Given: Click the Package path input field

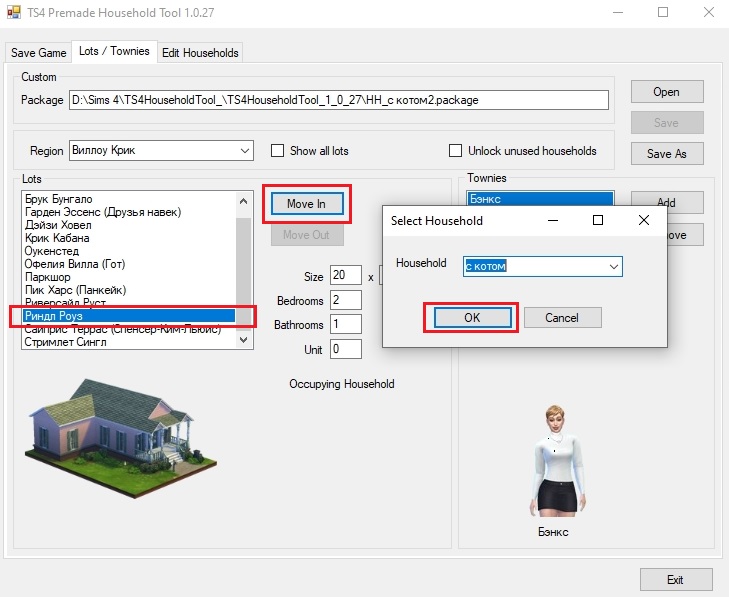Looking at the screenshot, I should [338, 100].
